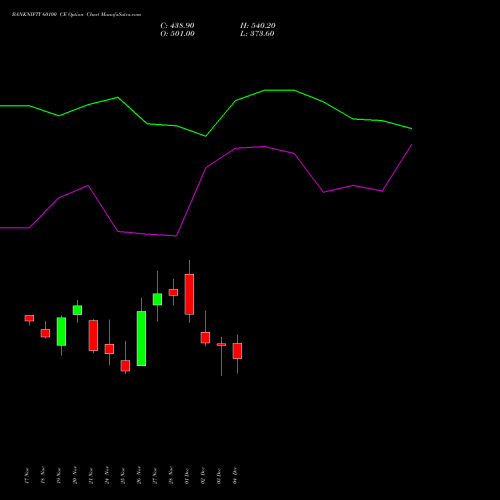Click the 28 Nov date label
The height and width of the screenshot is (500, 500).
pyautogui.click(x=171, y=475)
